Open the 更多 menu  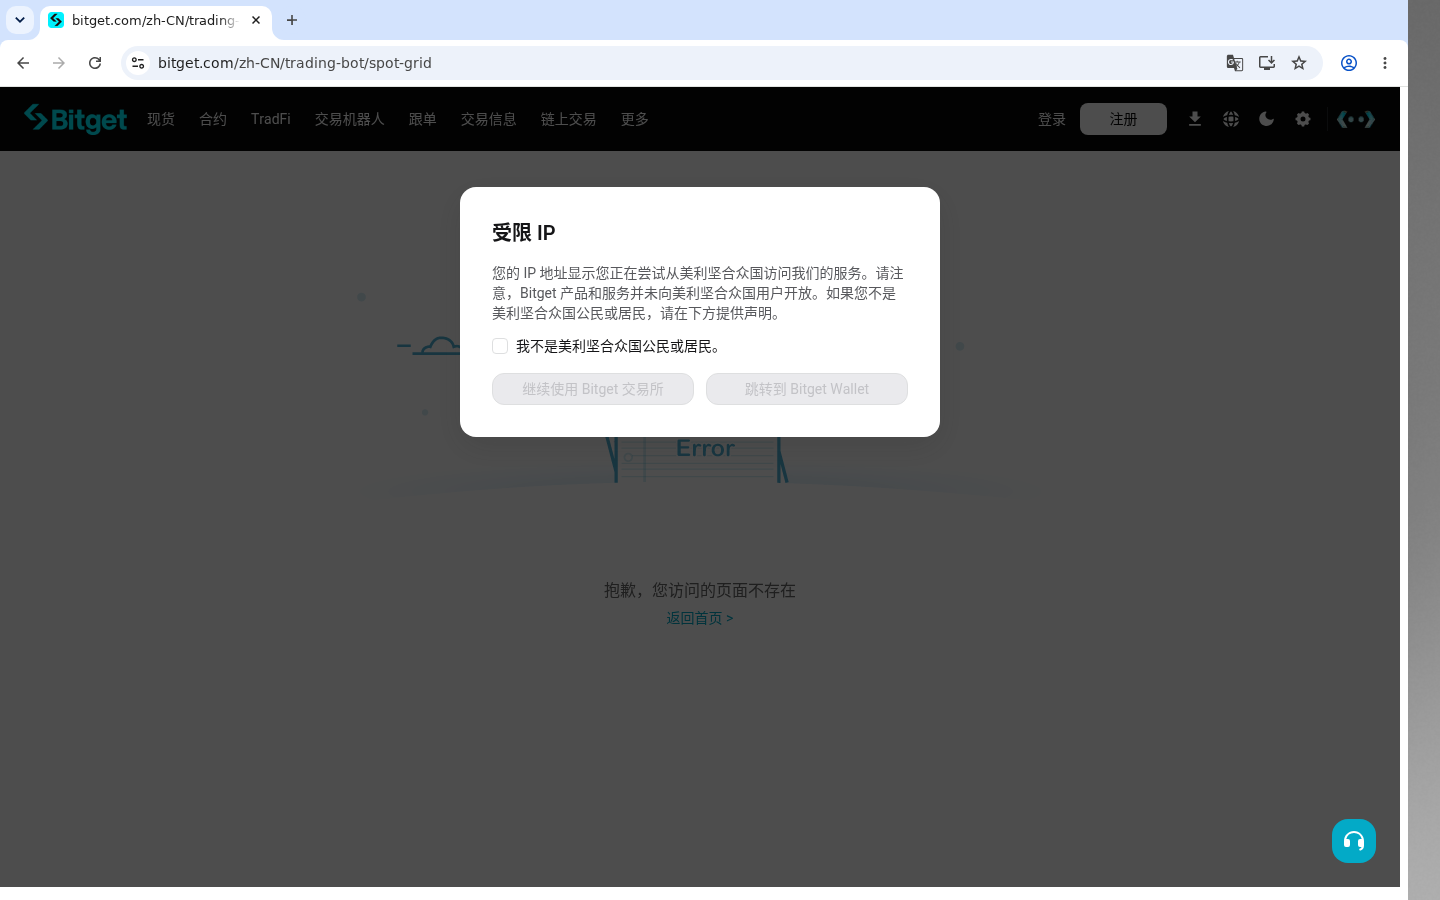pyautogui.click(x=635, y=119)
